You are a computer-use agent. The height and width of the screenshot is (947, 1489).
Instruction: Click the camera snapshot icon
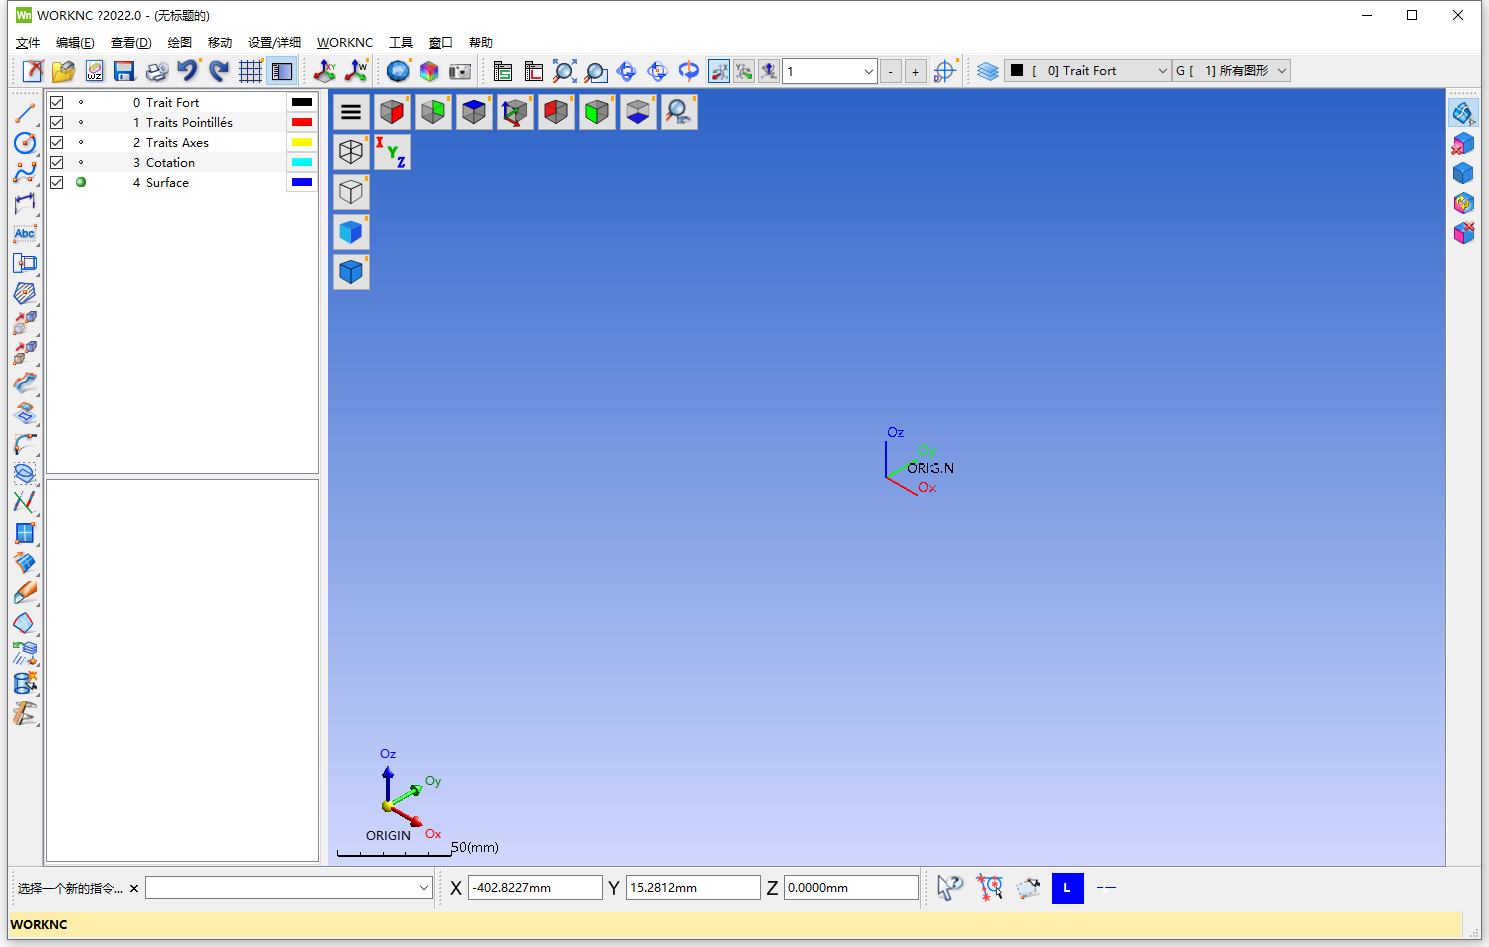pos(459,71)
